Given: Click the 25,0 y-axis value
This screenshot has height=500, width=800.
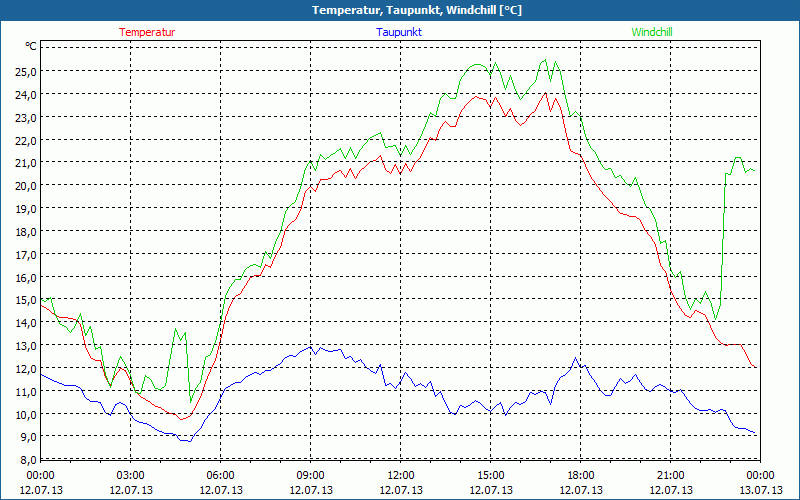Looking at the screenshot, I should 26,71.
